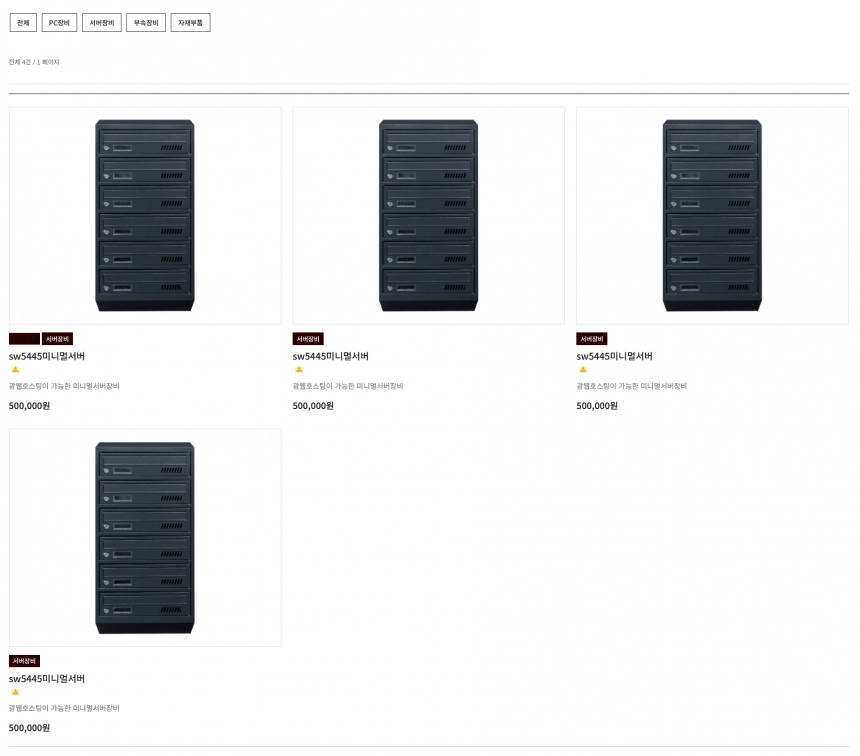
Task: Open the first product's server image
Action: (x=145, y=215)
